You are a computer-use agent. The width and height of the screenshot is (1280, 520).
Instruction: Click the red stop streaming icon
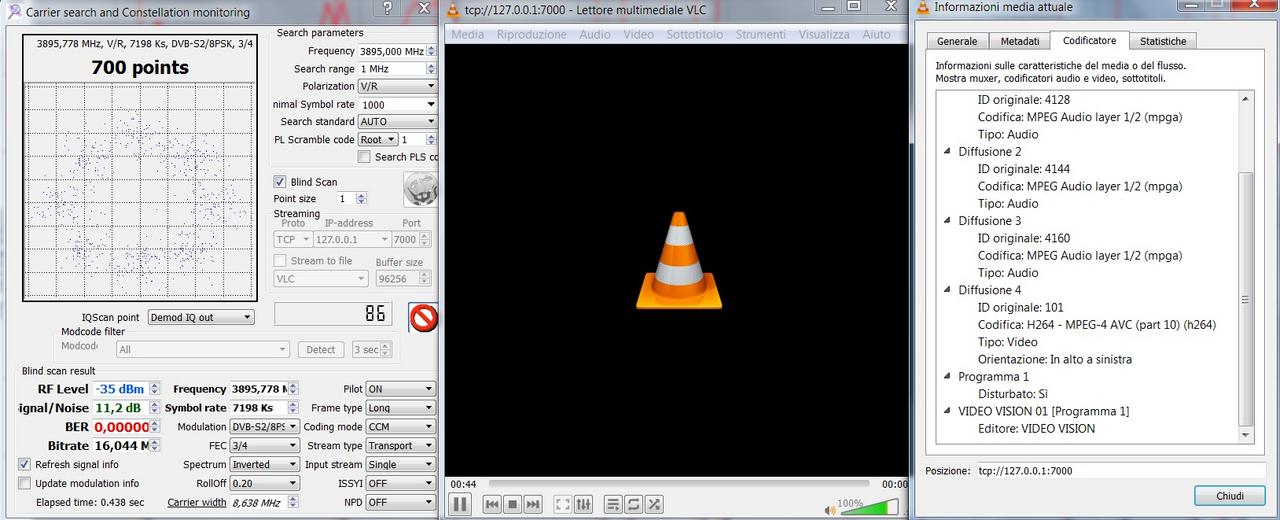click(424, 318)
